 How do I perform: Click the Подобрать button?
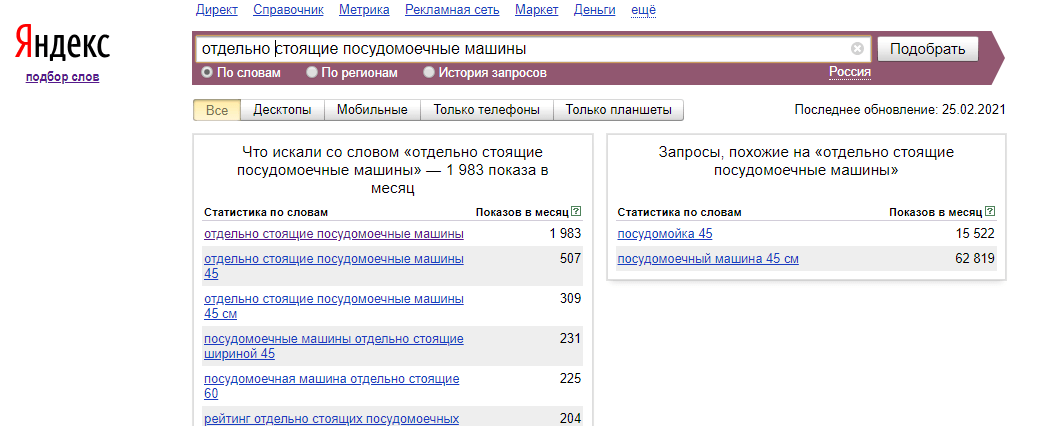(927, 49)
